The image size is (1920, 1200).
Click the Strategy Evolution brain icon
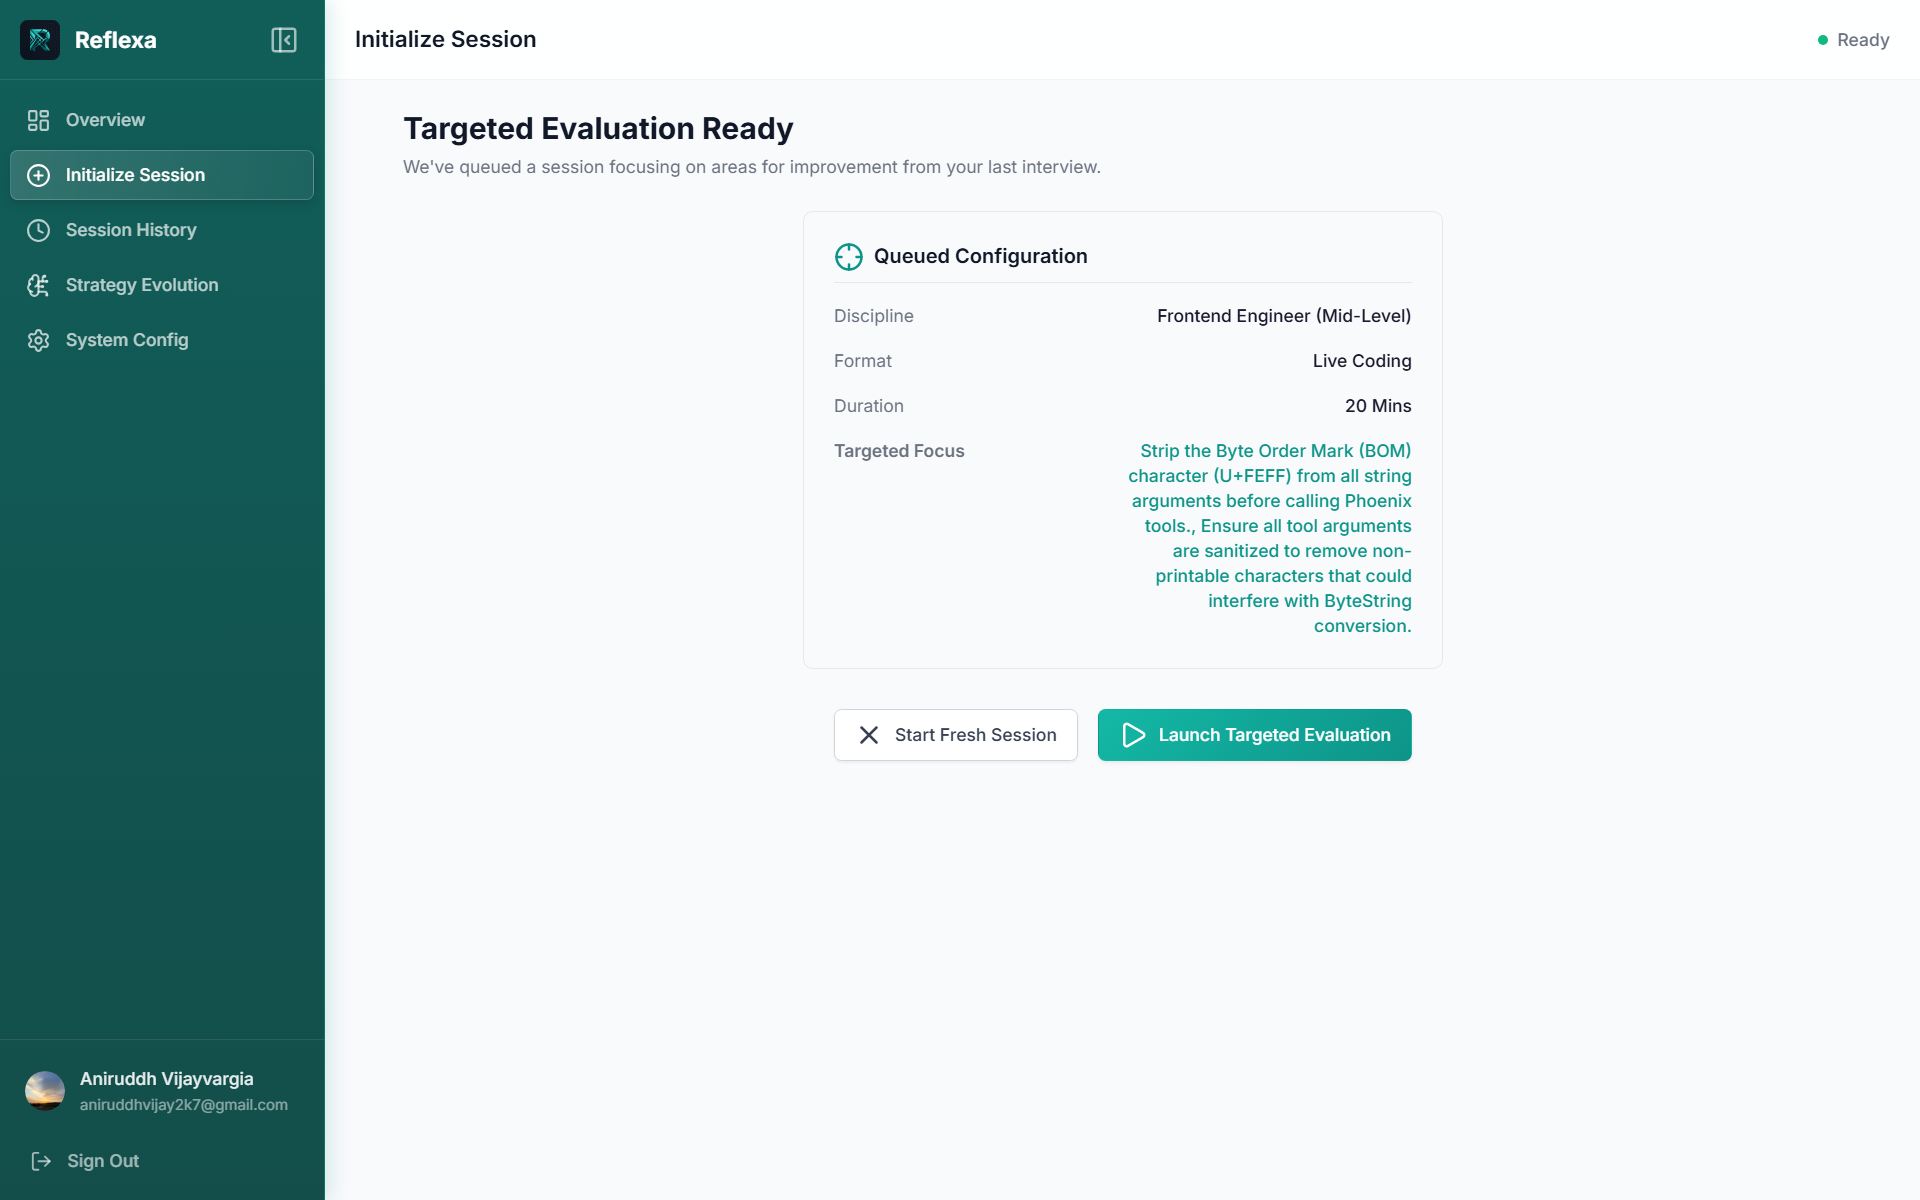pos(38,285)
